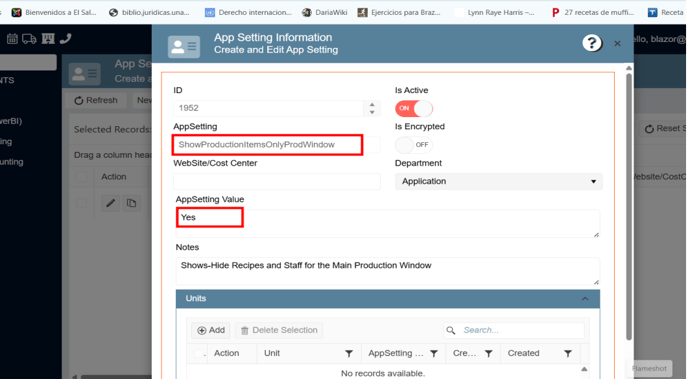Open the Bienvenidos a El Sal... bookmark
The width and height of the screenshot is (688, 379).
(54, 13)
